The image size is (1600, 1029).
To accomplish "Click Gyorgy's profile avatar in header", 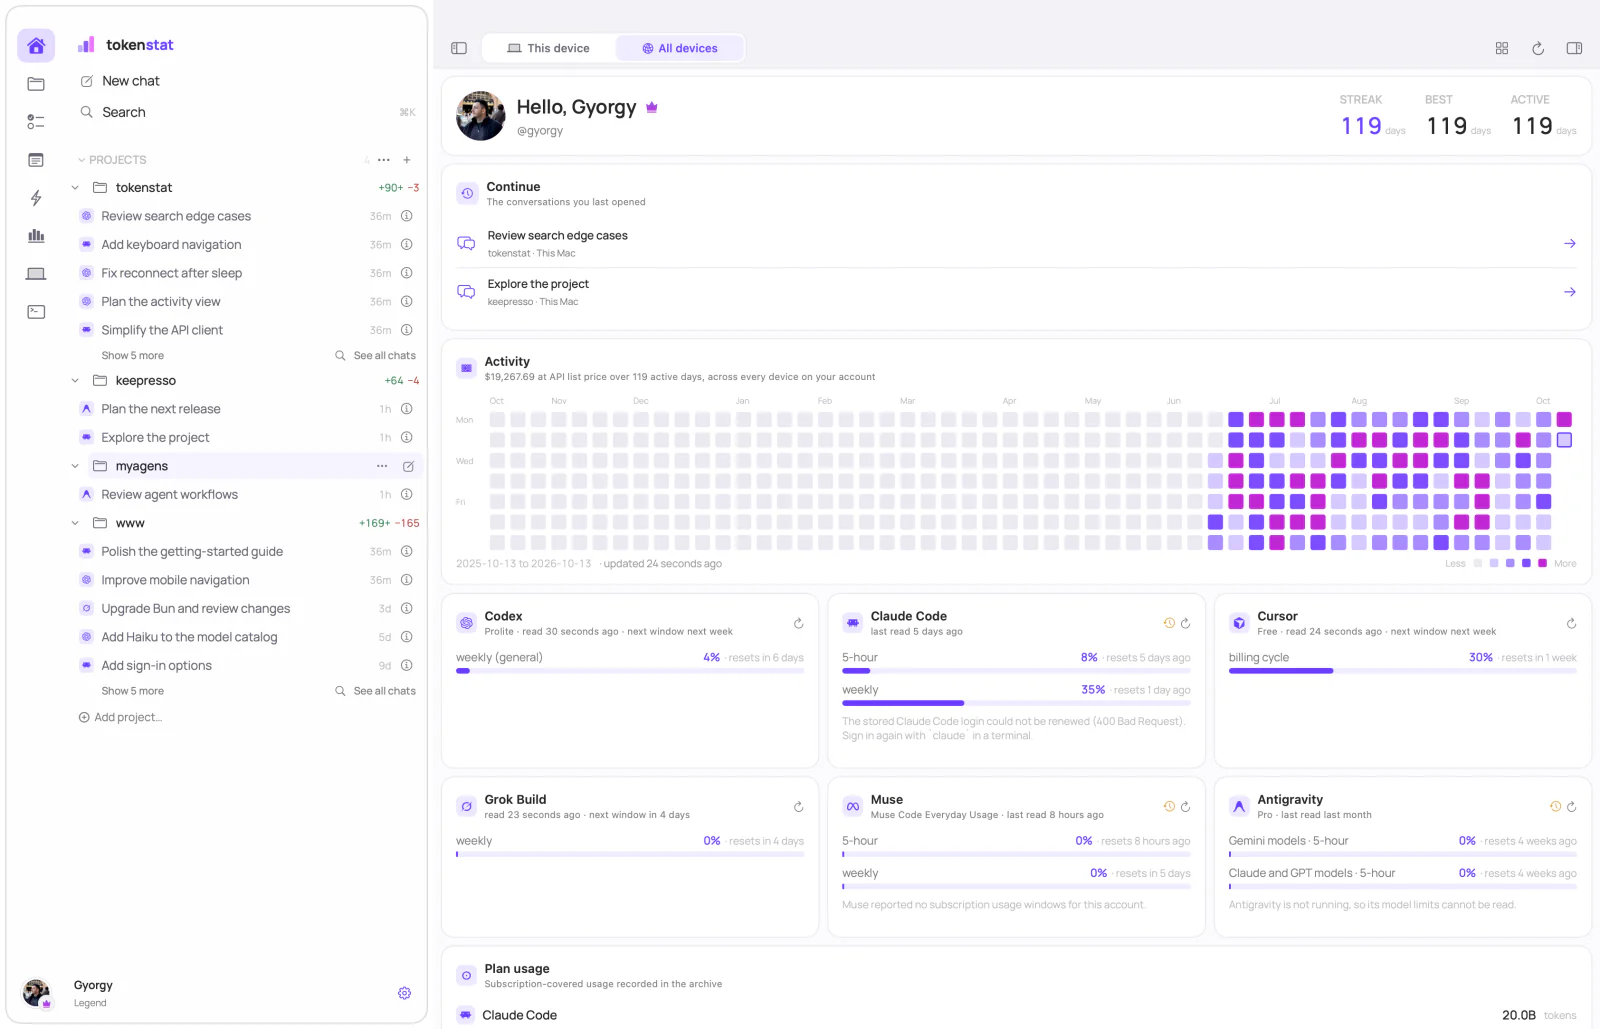I will 480,116.
